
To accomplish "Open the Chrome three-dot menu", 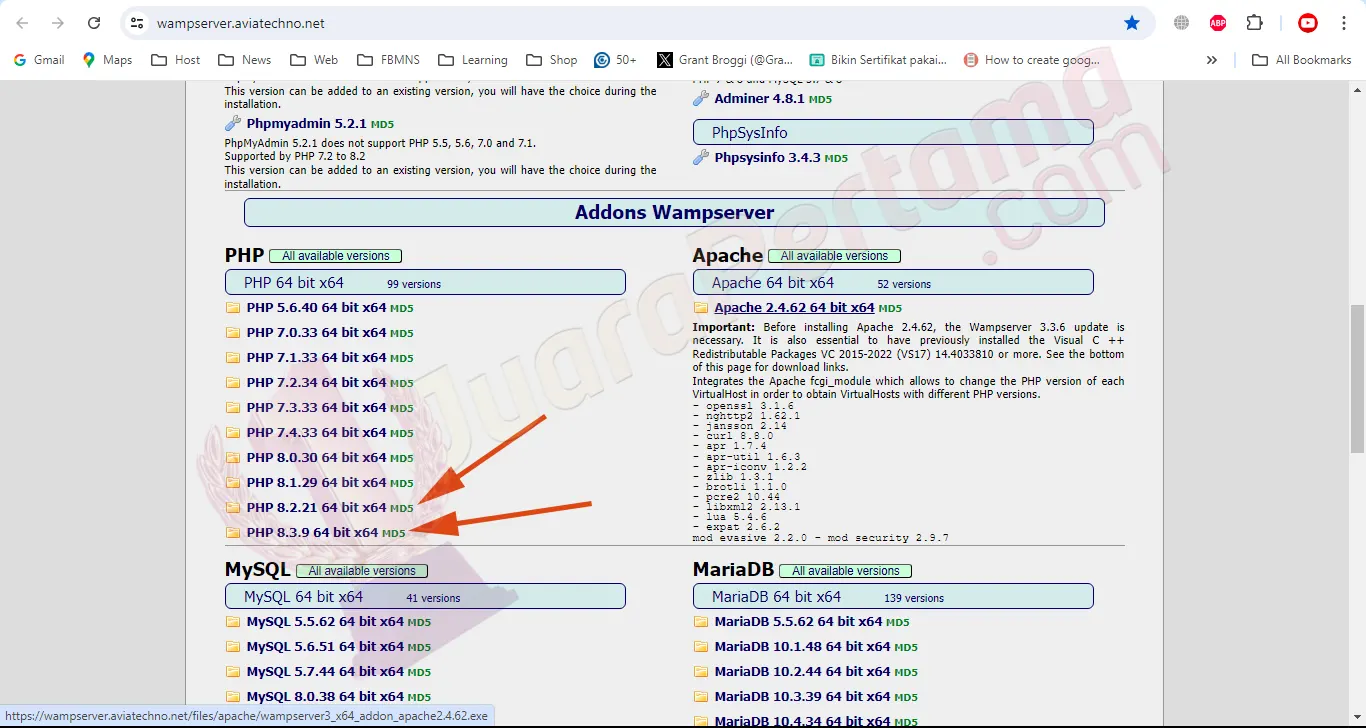I will point(1346,22).
